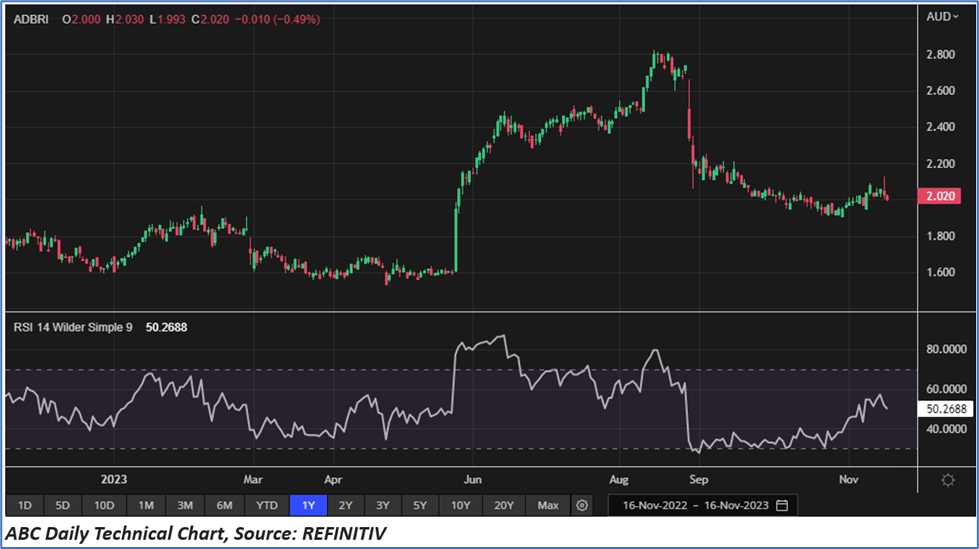The width and height of the screenshot is (979, 549).
Task: Click the 2.600 price axis label
Action: click(x=940, y=91)
